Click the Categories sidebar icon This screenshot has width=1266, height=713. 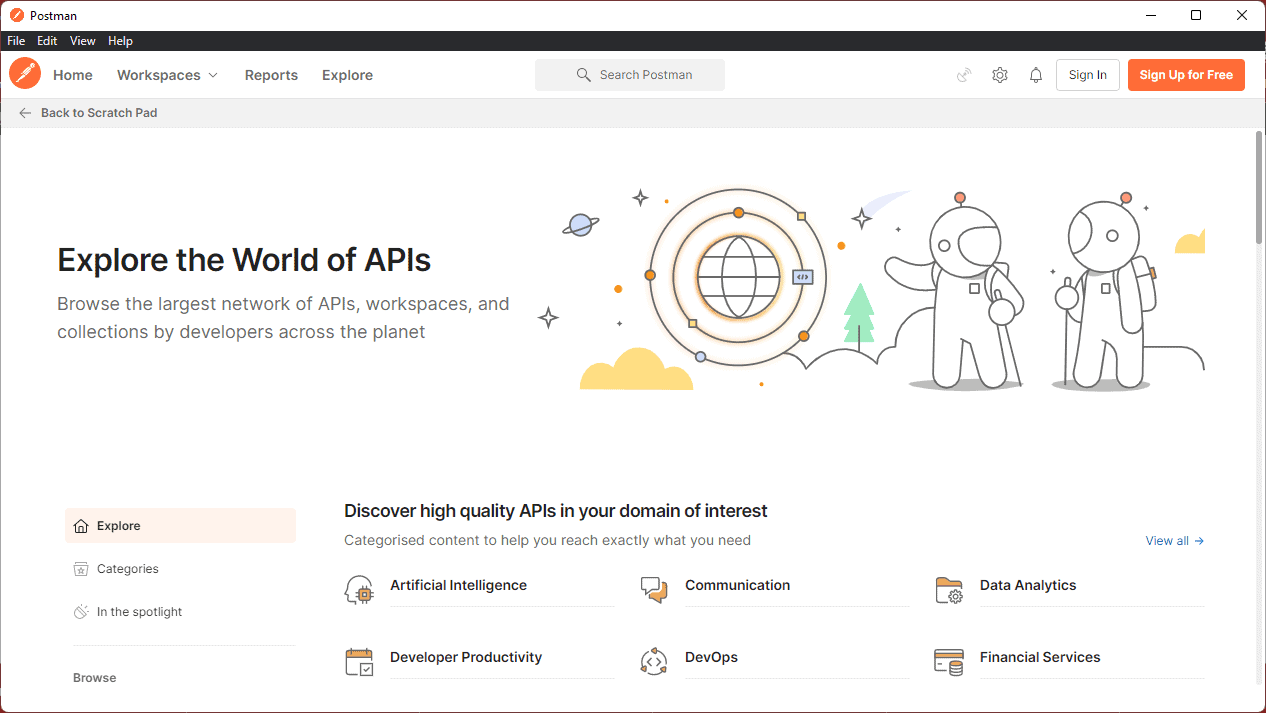tap(81, 569)
